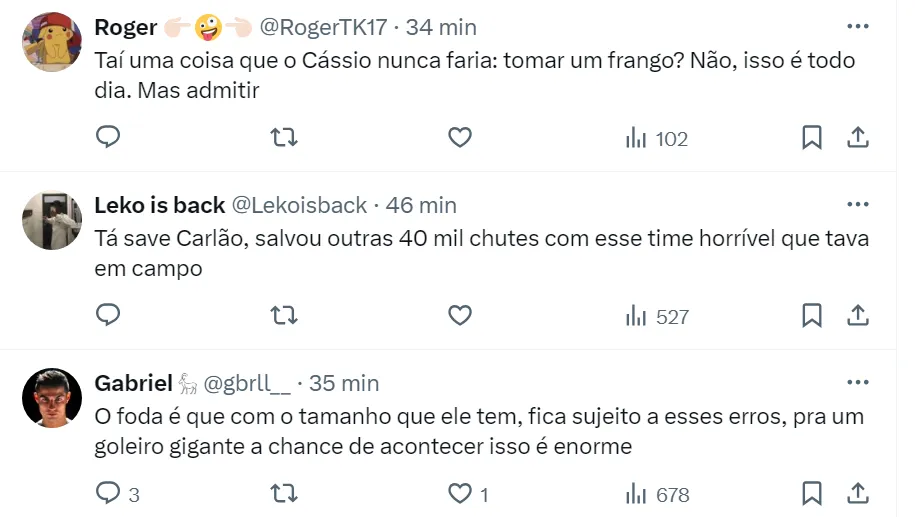Image resolution: width=915 pixels, height=517 pixels.
Task: Share Leko is back's tweet
Action: (x=857, y=316)
